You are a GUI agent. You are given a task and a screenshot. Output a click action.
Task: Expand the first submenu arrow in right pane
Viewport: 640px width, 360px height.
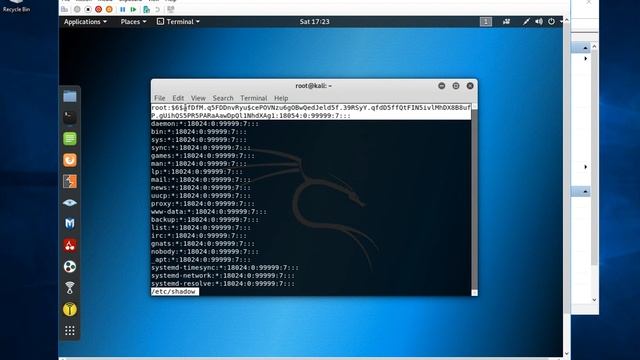coord(586,59)
